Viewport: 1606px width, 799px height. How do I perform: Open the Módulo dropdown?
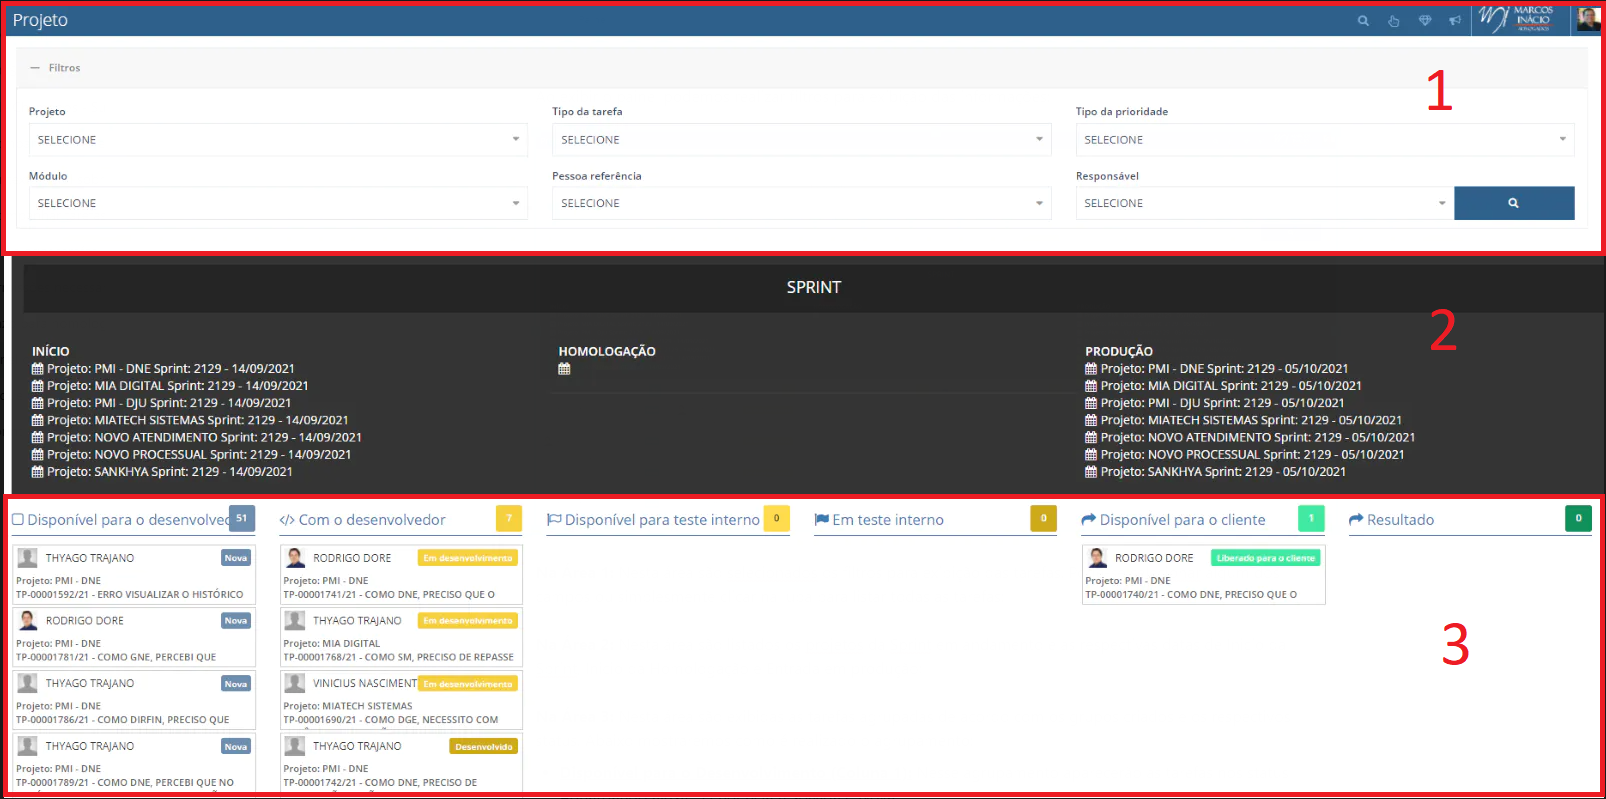click(278, 203)
